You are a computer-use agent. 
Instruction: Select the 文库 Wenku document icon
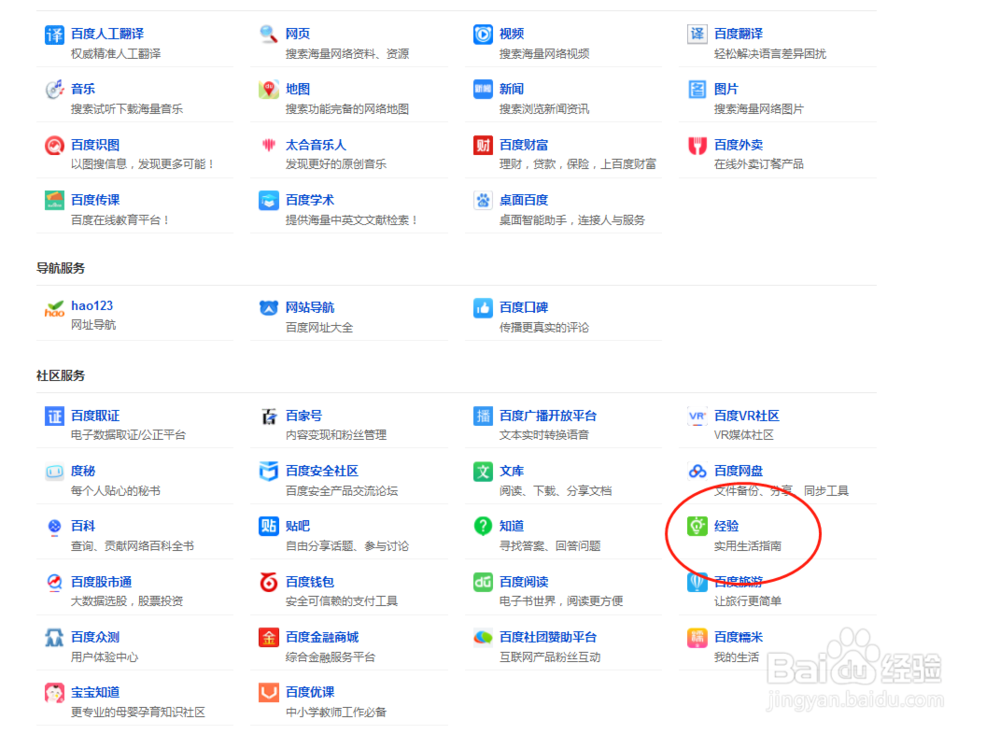coord(481,471)
